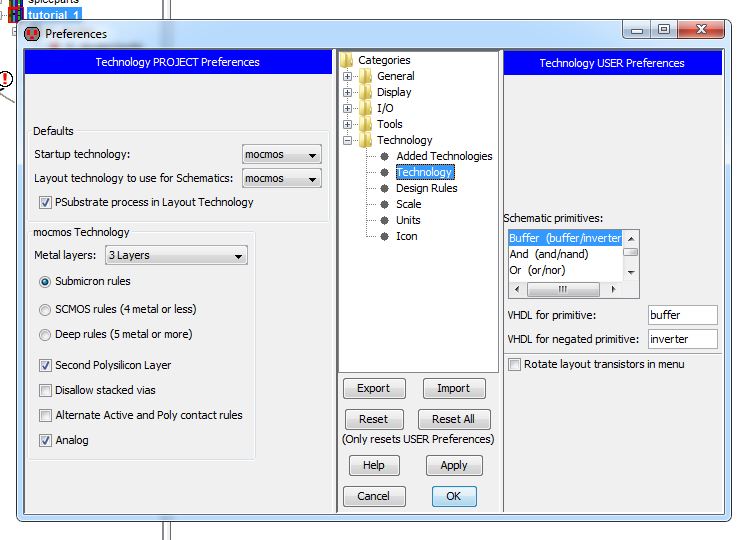Click horizontal scrollbar thumb of primitives list
This screenshot has height=540, width=744.
[x=563, y=289]
